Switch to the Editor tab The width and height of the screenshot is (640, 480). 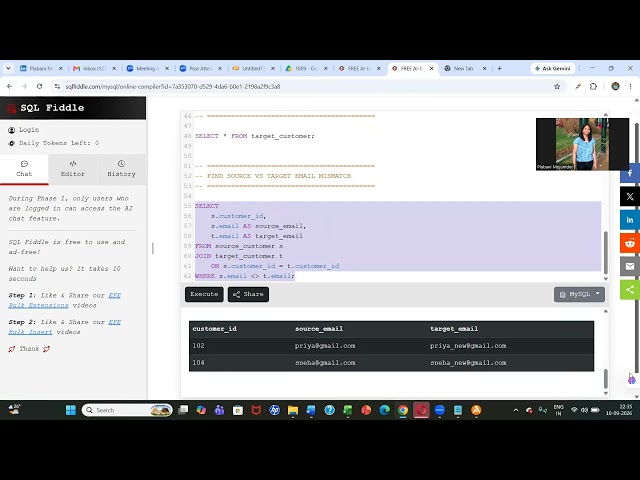(x=73, y=169)
